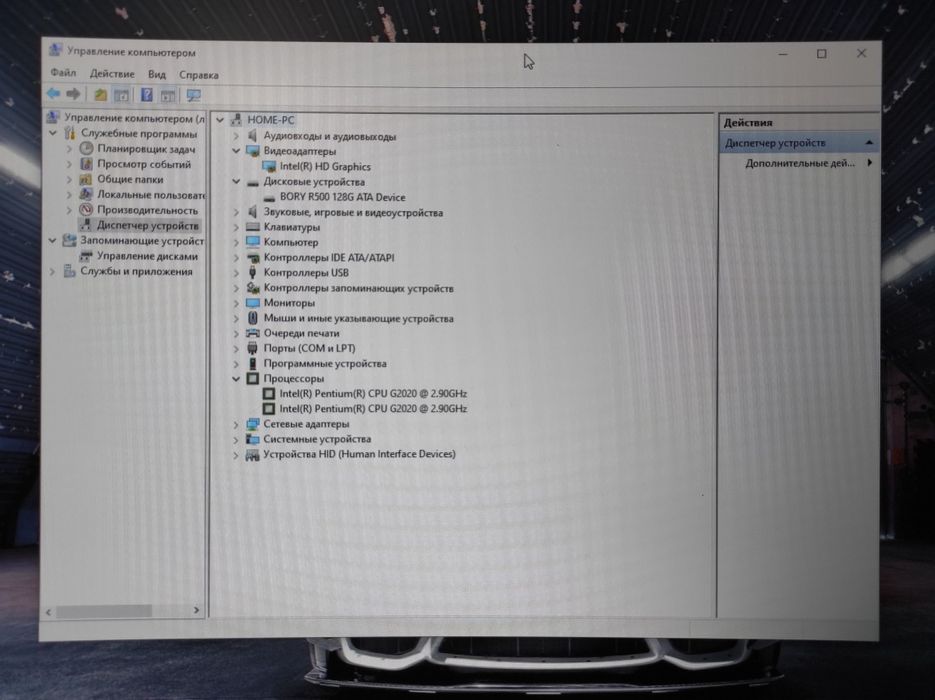The image size is (935, 700).
Task: Click the Up one level folder icon
Action: 100,94
